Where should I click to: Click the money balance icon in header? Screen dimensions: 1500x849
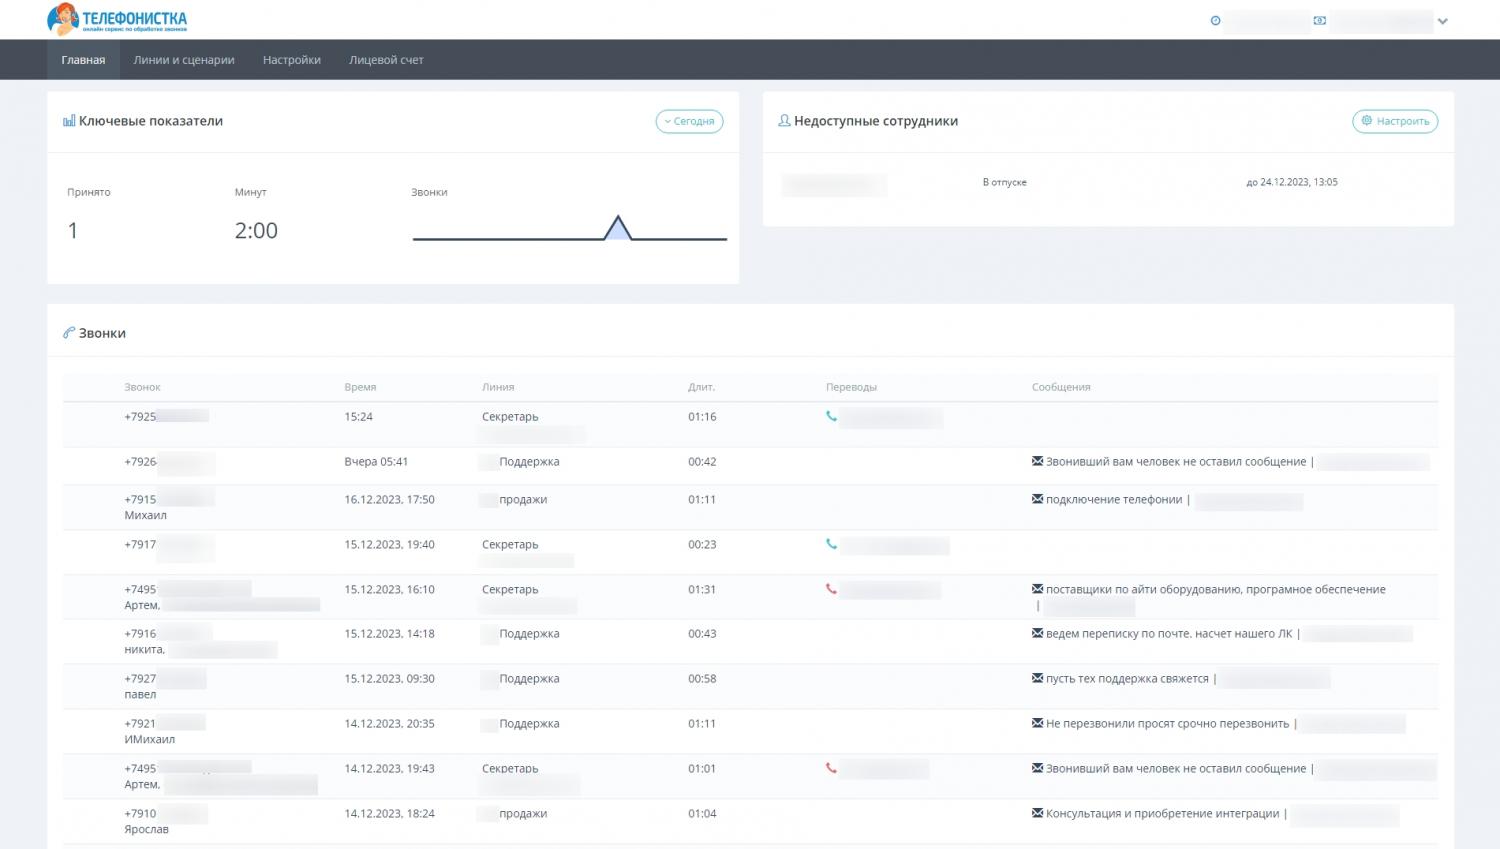(1319, 21)
